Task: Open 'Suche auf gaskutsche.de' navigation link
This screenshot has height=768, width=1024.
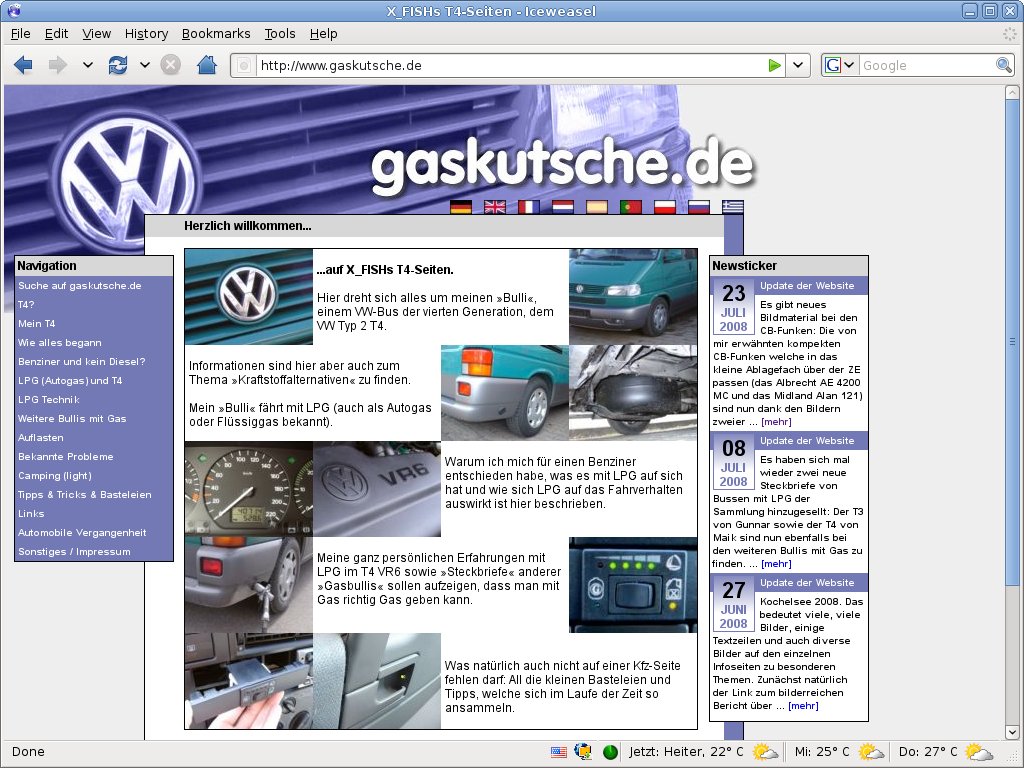Action: [x=80, y=285]
